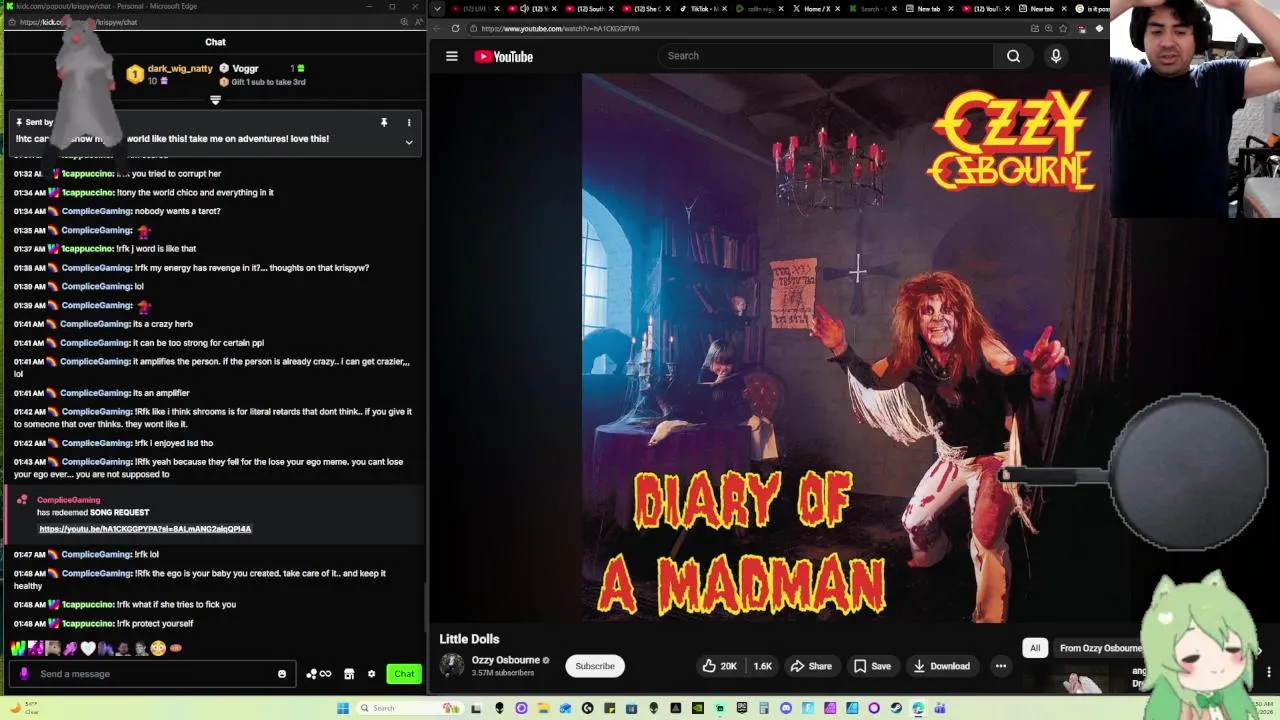Open the YouTube hamburger guide menu

tap(452, 56)
